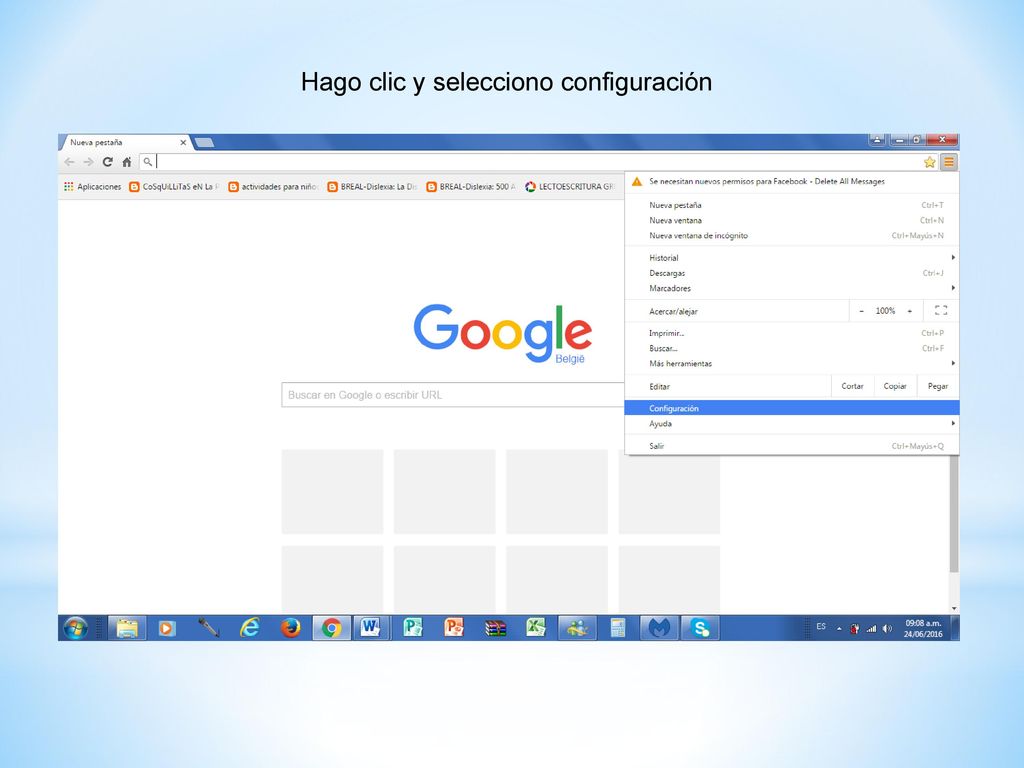Click the Pegar button
The image size is (1024, 768).
[938, 387]
